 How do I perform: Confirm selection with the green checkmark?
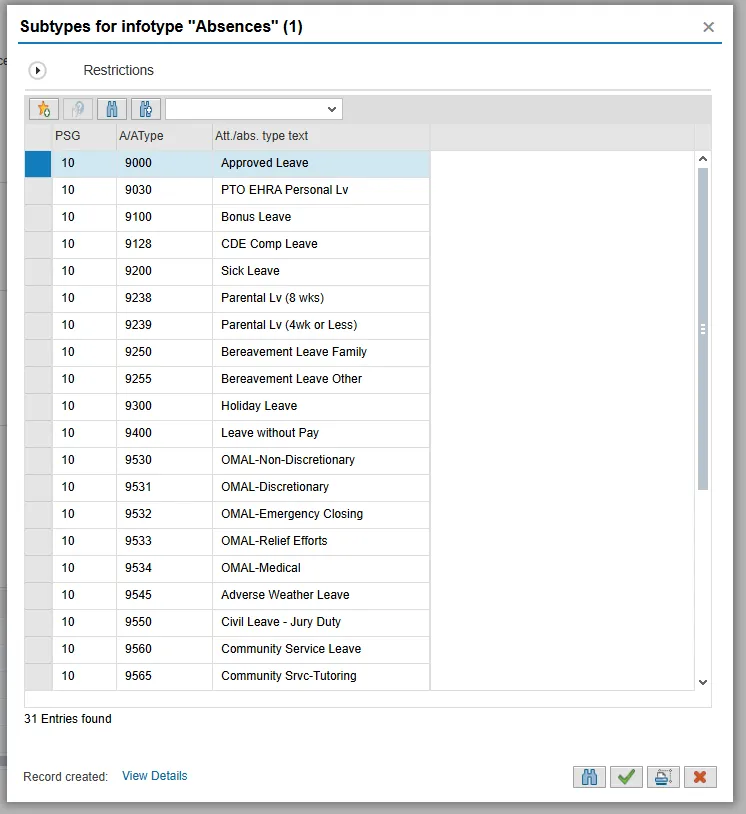[626, 776]
